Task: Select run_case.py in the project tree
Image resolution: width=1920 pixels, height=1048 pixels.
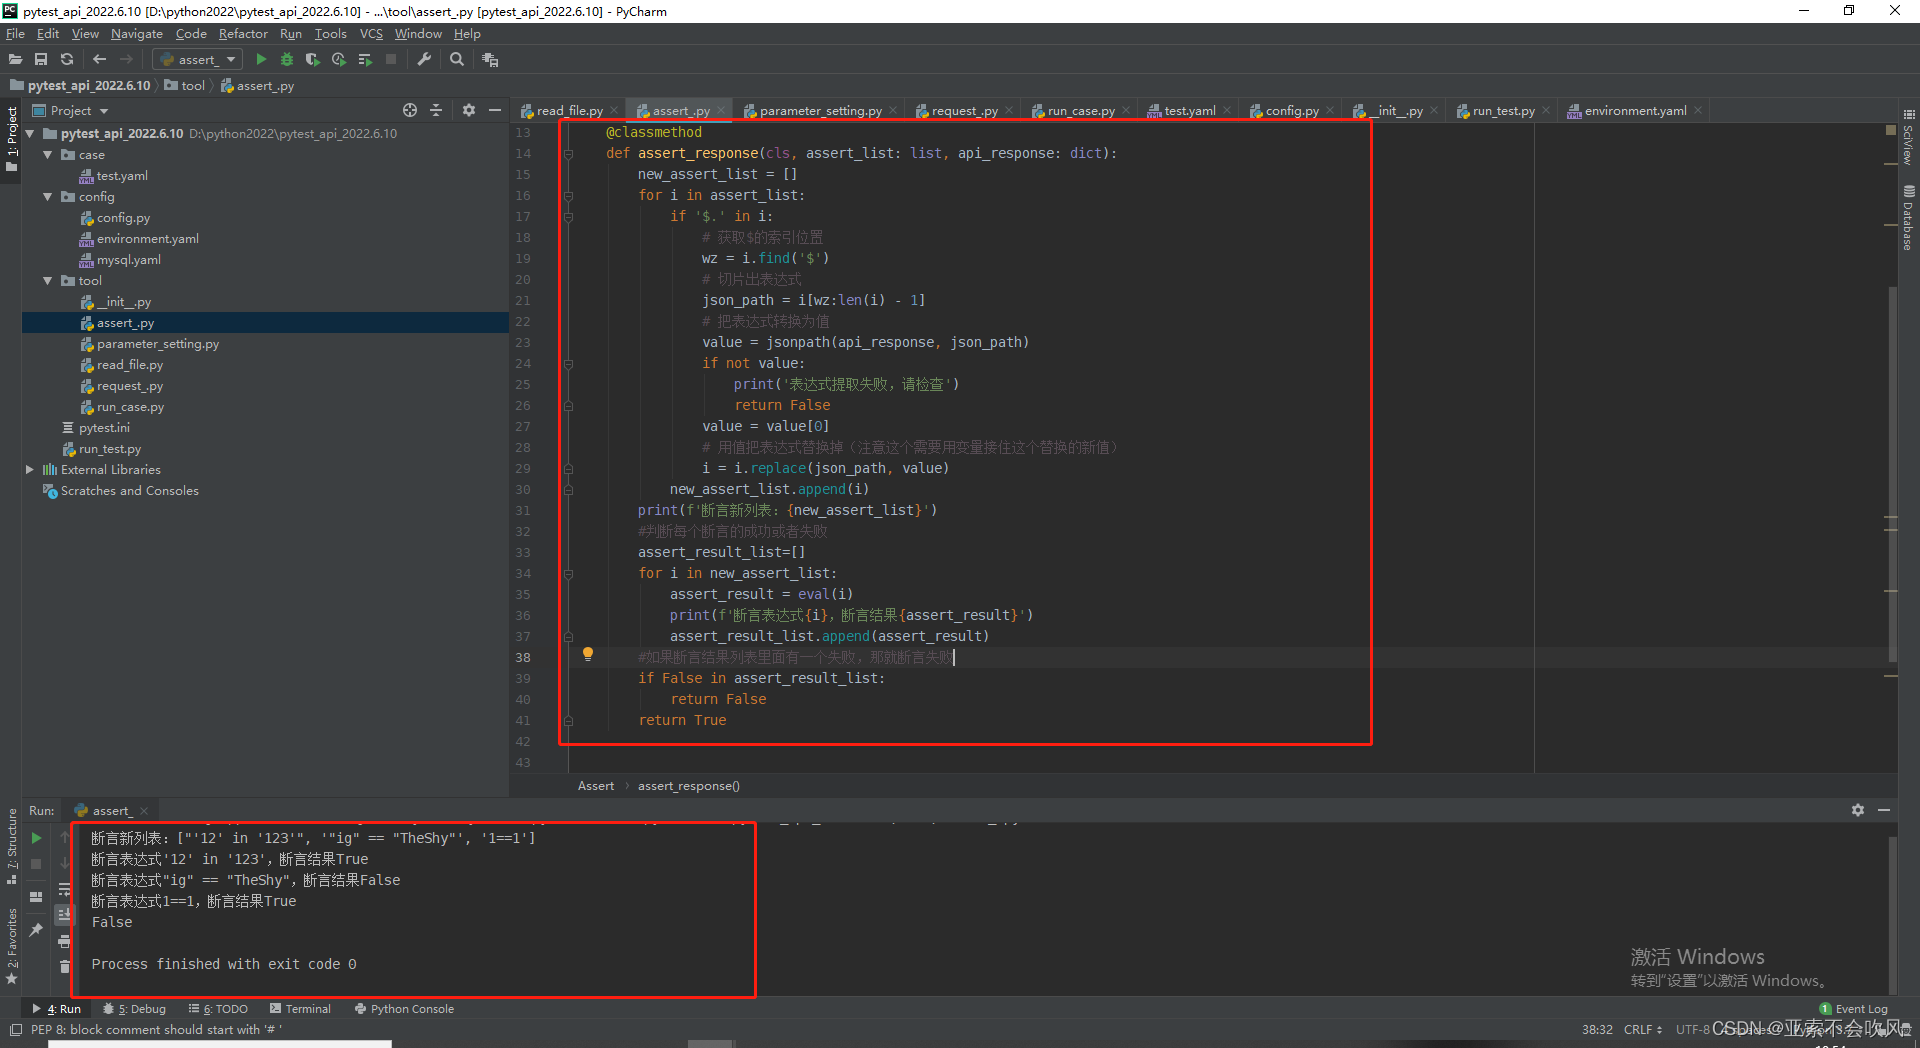Action: click(130, 407)
